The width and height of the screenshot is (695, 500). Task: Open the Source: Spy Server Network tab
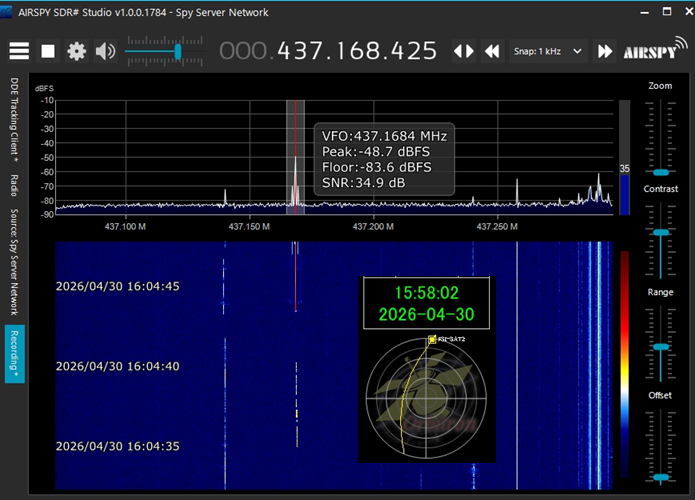(15, 262)
